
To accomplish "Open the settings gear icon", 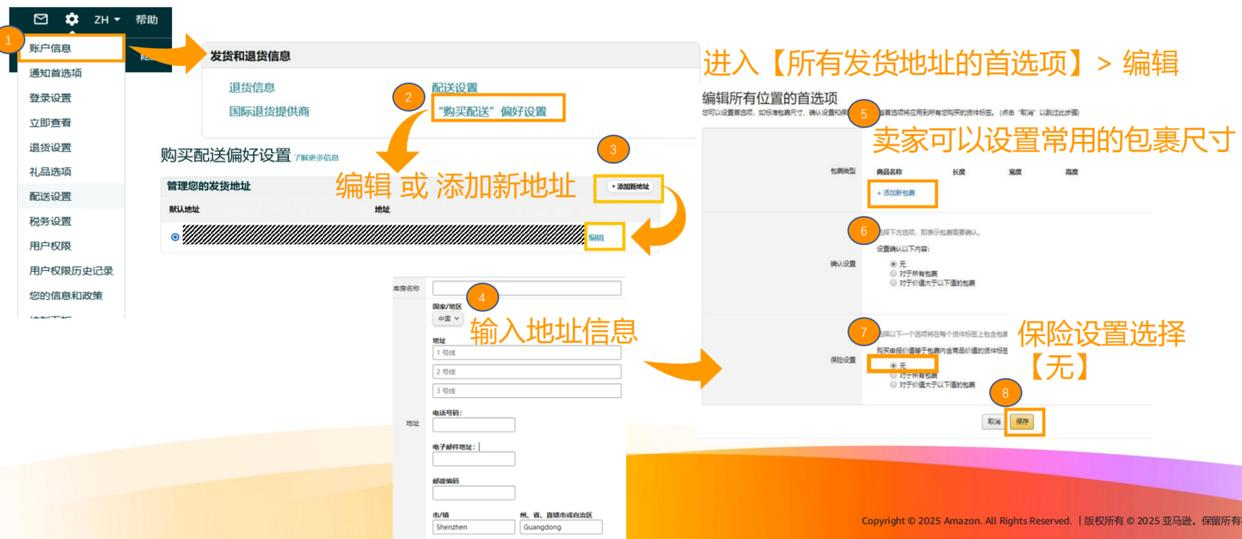I will point(72,19).
